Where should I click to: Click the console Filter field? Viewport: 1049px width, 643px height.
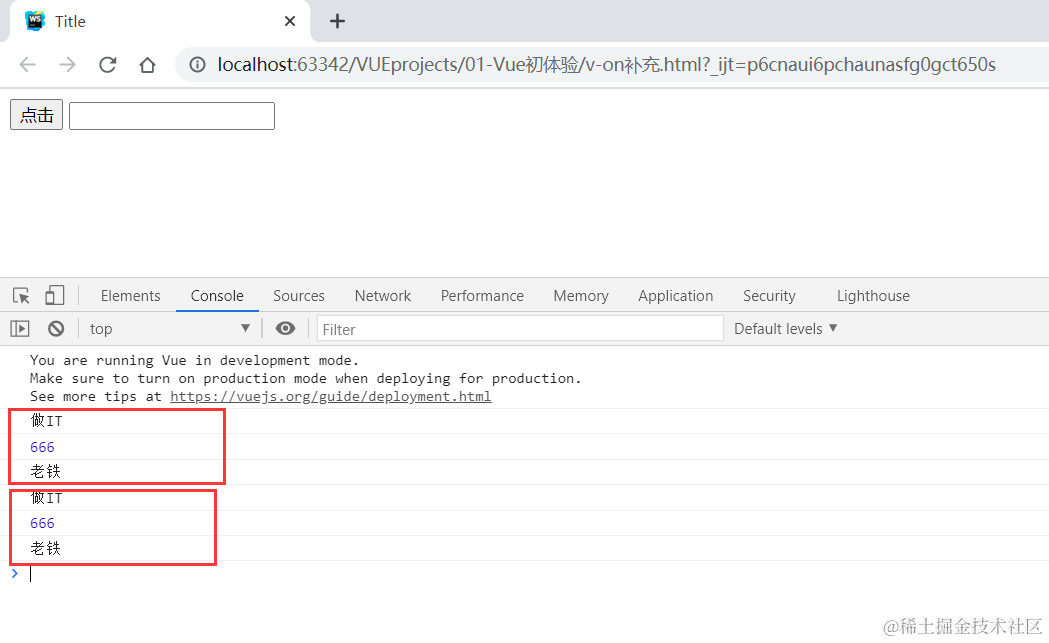(520, 329)
